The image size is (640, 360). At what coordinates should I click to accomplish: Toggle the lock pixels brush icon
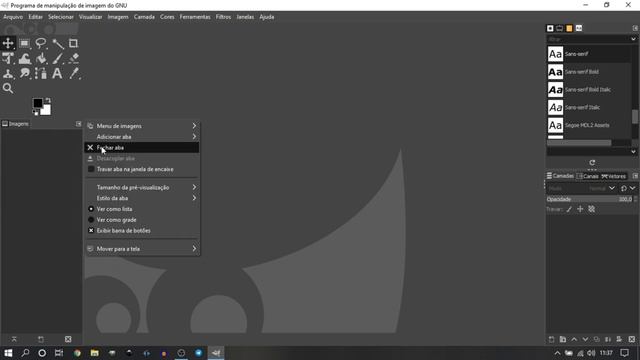569,209
